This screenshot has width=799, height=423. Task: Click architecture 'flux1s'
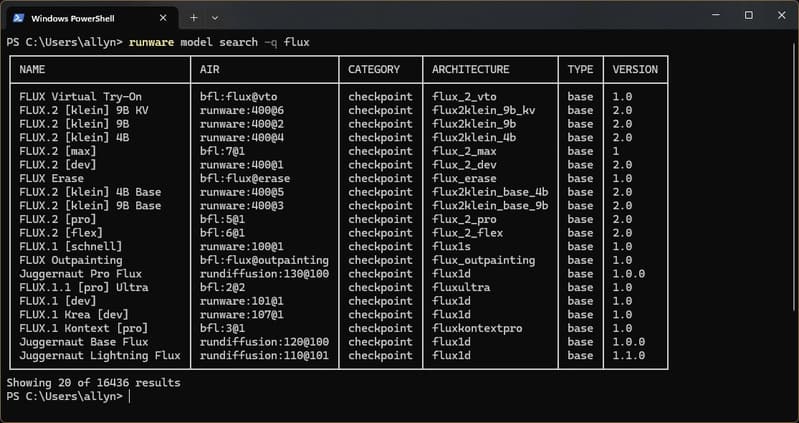click(x=451, y=247)
